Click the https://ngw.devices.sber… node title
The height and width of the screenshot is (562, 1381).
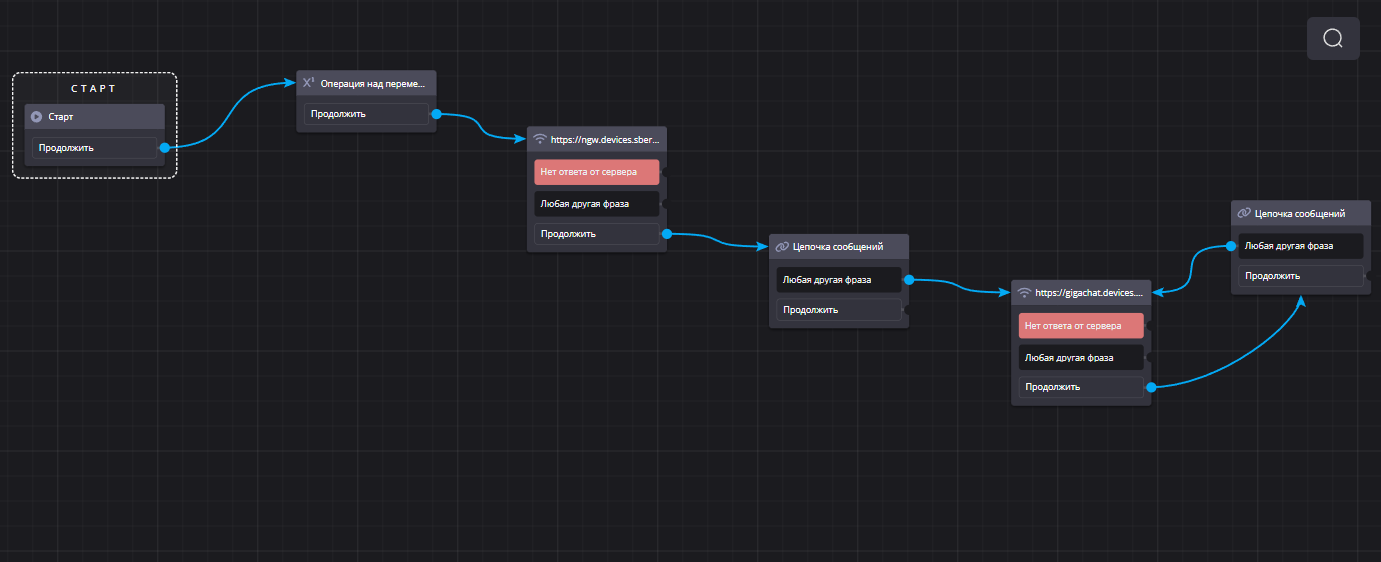(x=606, y=141)
